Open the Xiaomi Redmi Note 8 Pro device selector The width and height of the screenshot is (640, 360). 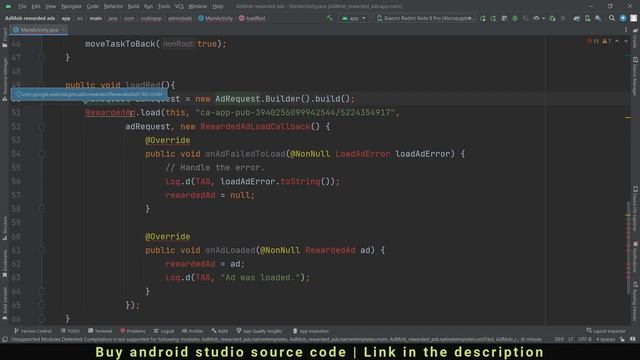pyautogui.click(x=424, y=18)
